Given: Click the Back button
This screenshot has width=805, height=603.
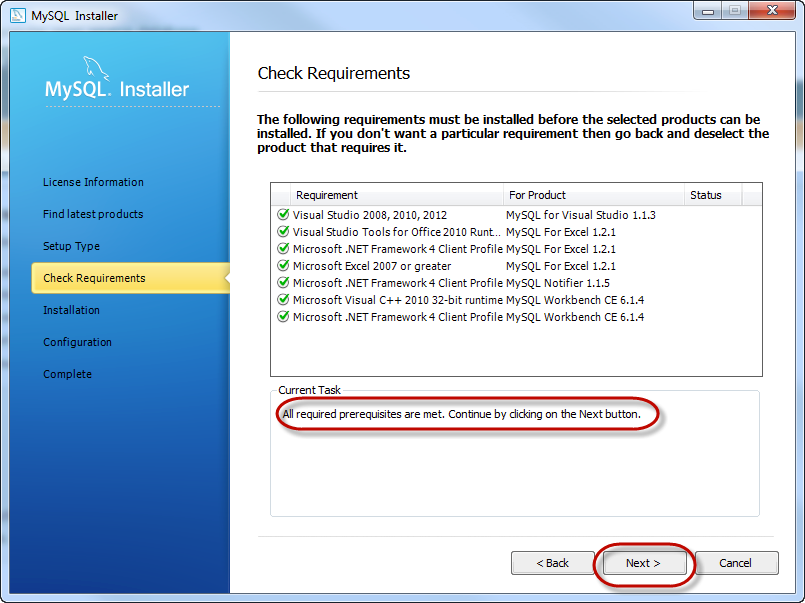Looking at the screenshot, I should [x=552, y=563].
